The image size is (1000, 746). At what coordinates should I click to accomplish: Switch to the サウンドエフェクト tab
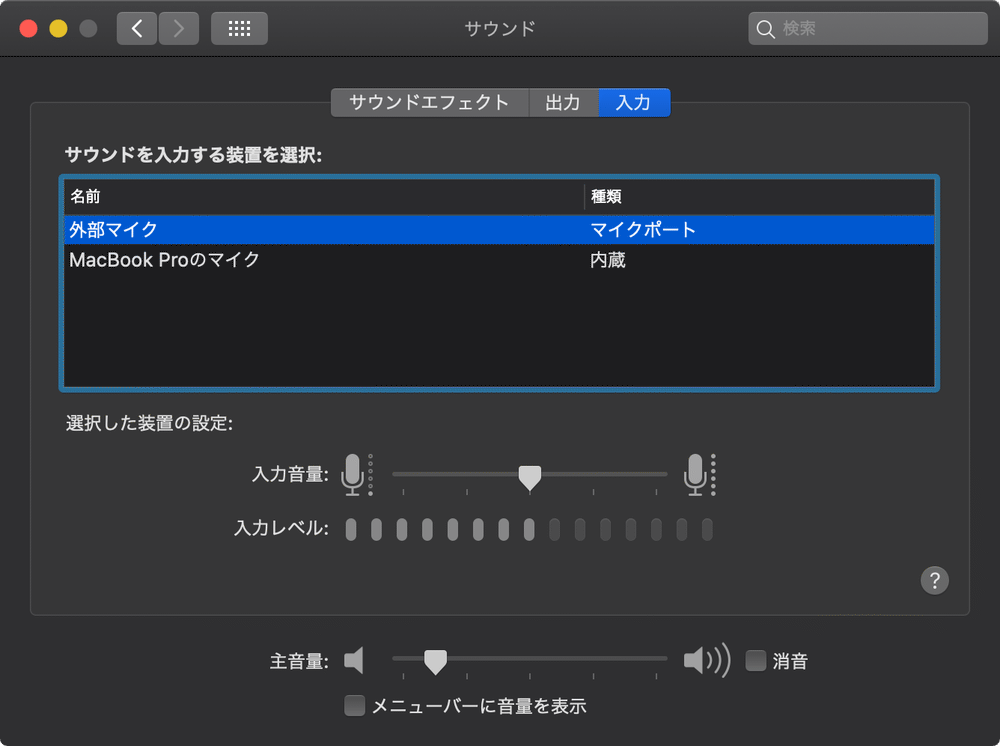[429, 102]
